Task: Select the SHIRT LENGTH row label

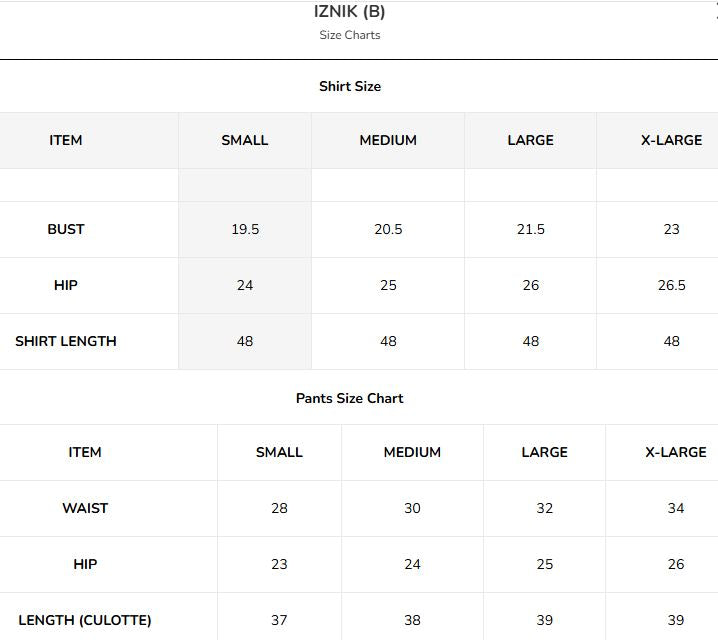Action: (x=66, y=341)
